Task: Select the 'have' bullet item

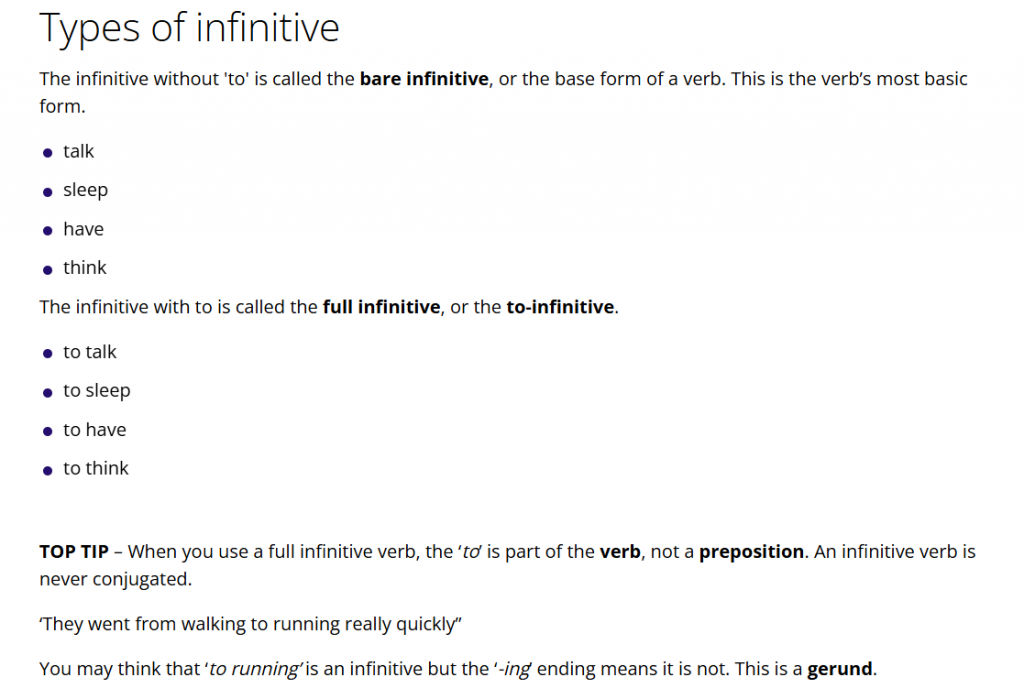Action: click(84, 229)
